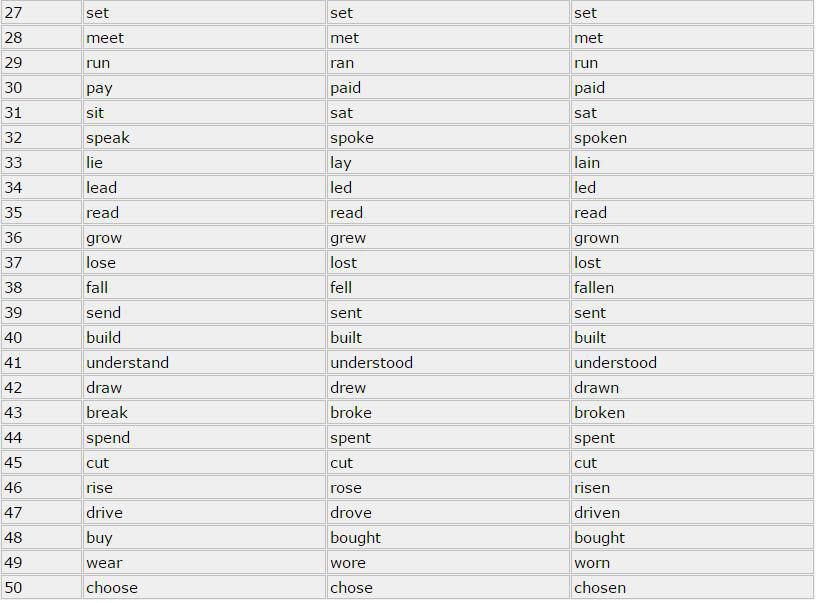Select the word 'understand' in row 41
Screen dimensions: 818x603
(x=128, y=363)
